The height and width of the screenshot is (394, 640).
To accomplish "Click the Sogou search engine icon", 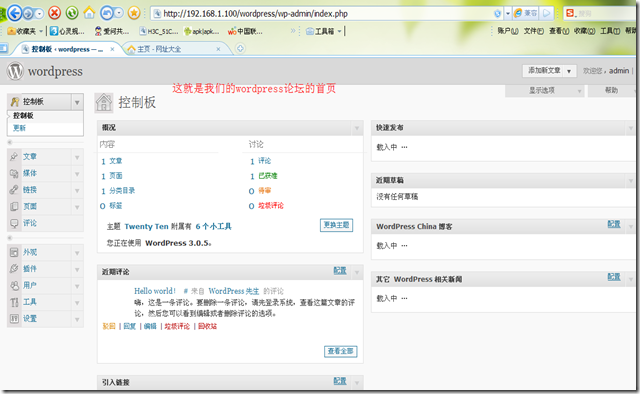I will tap(570, 13).
